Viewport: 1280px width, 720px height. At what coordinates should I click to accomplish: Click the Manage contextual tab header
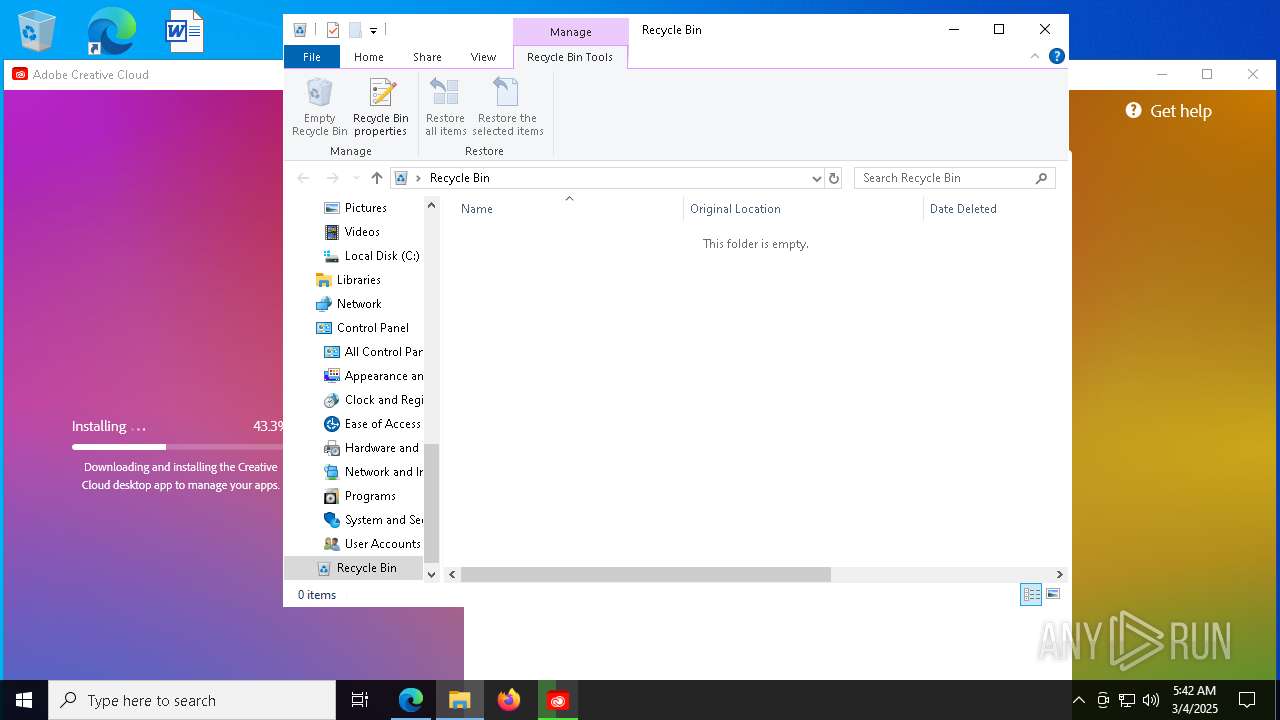[571, 32]
